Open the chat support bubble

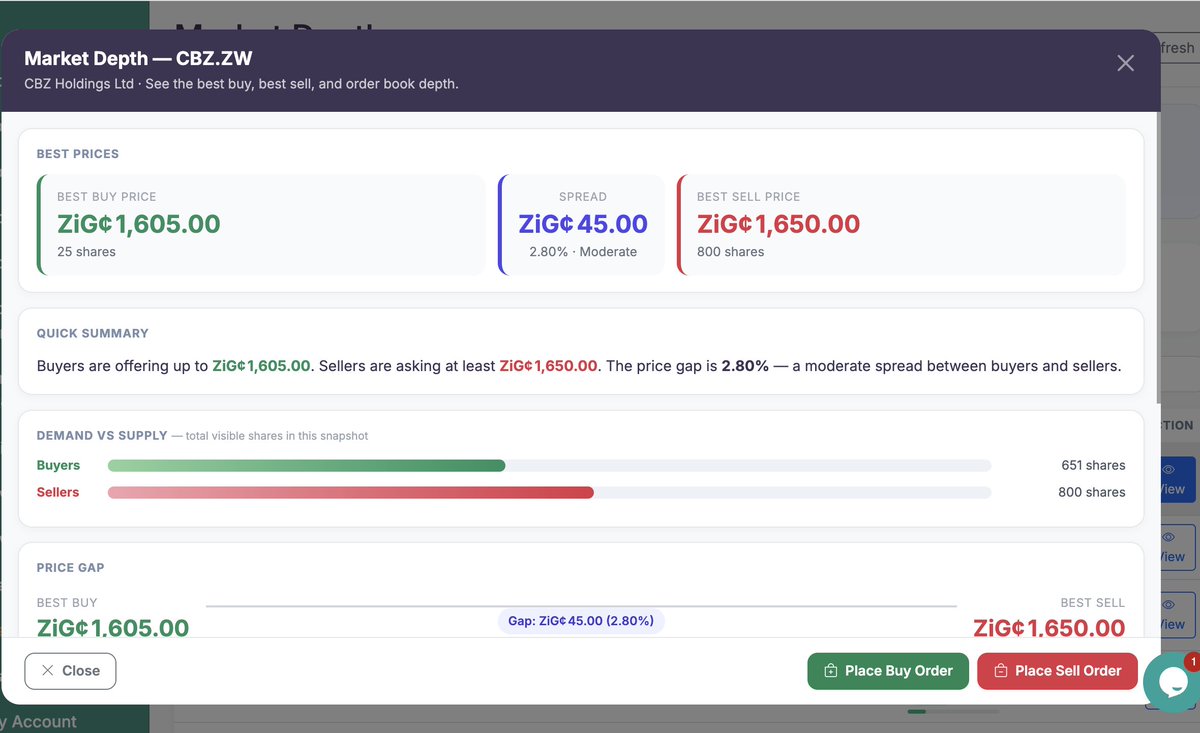click(1171, 683)
